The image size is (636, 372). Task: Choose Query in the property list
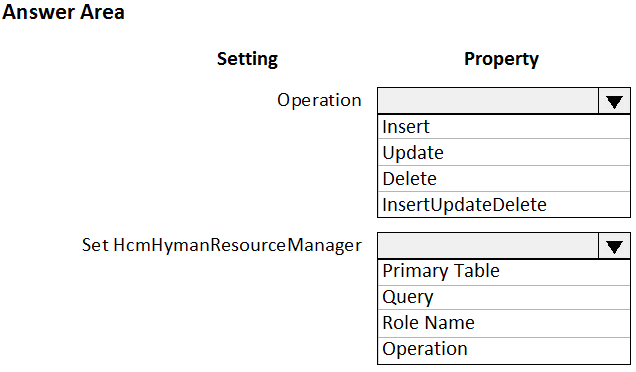tap(504, 297)
